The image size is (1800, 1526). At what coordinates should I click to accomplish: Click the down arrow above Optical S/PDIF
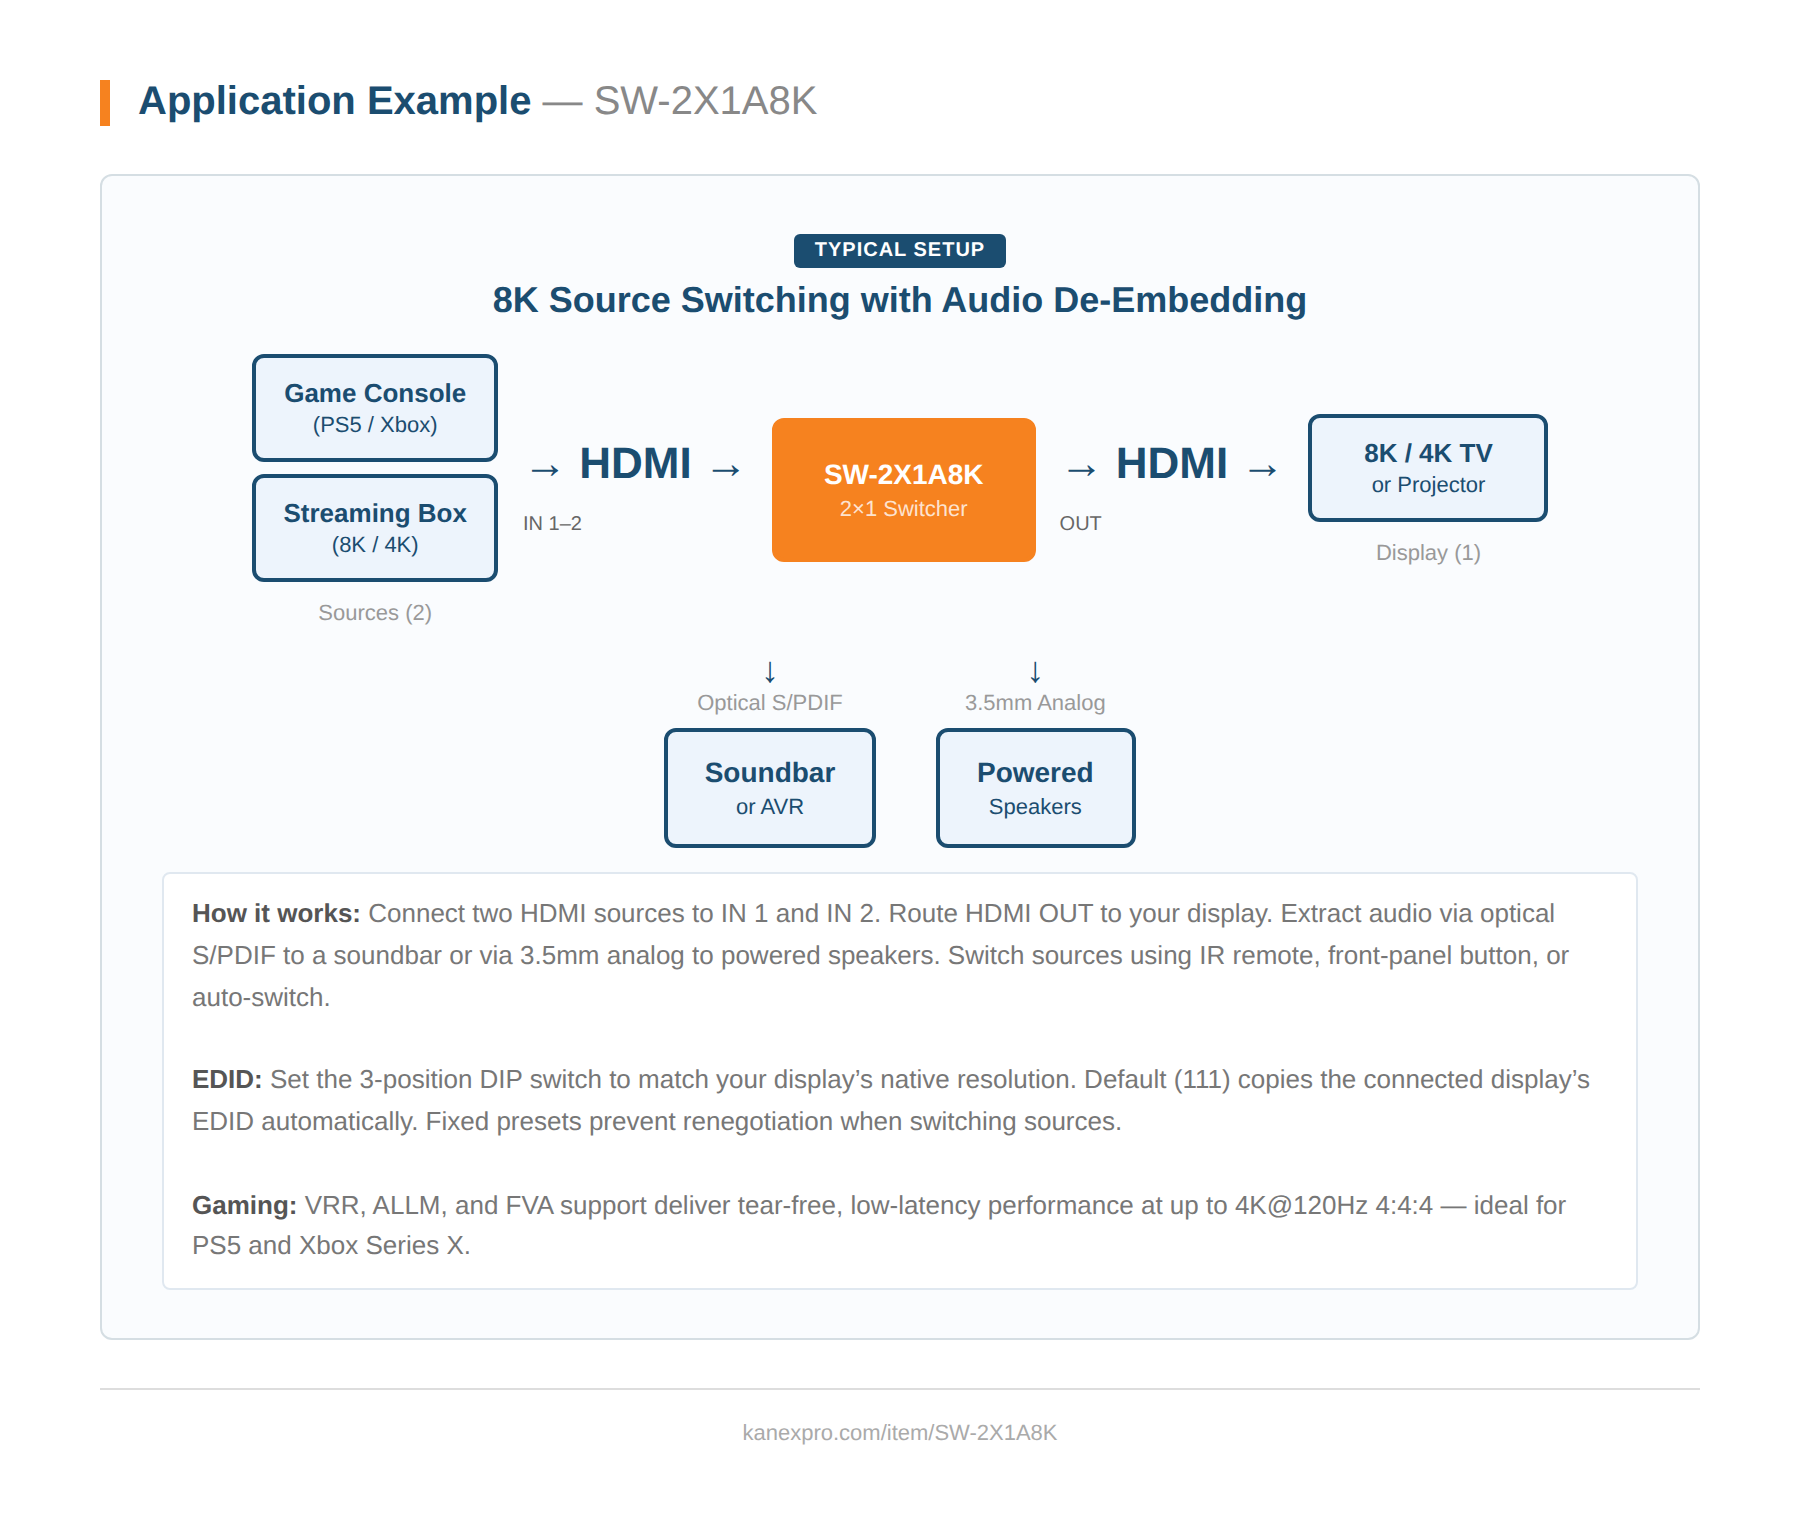(770, 671)
